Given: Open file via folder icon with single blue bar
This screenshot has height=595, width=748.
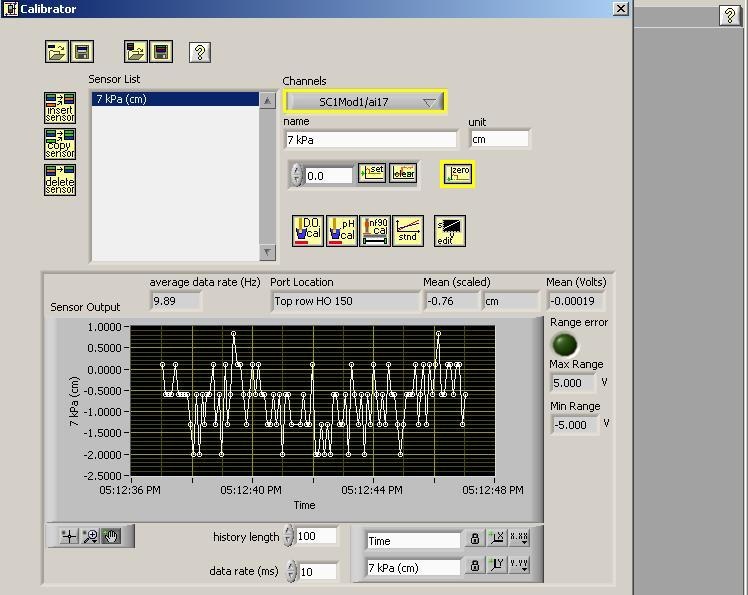Looking at the screenshot, I should coord(57,52).
